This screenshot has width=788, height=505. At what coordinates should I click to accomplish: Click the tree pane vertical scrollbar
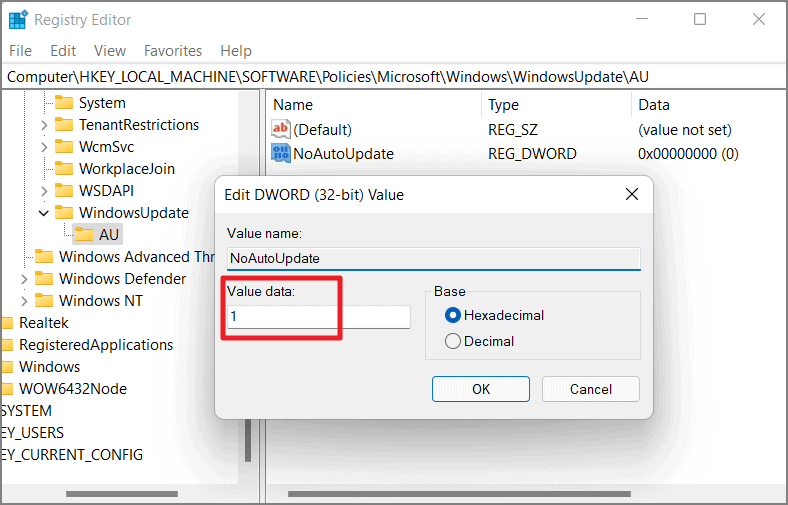(248, 441)
